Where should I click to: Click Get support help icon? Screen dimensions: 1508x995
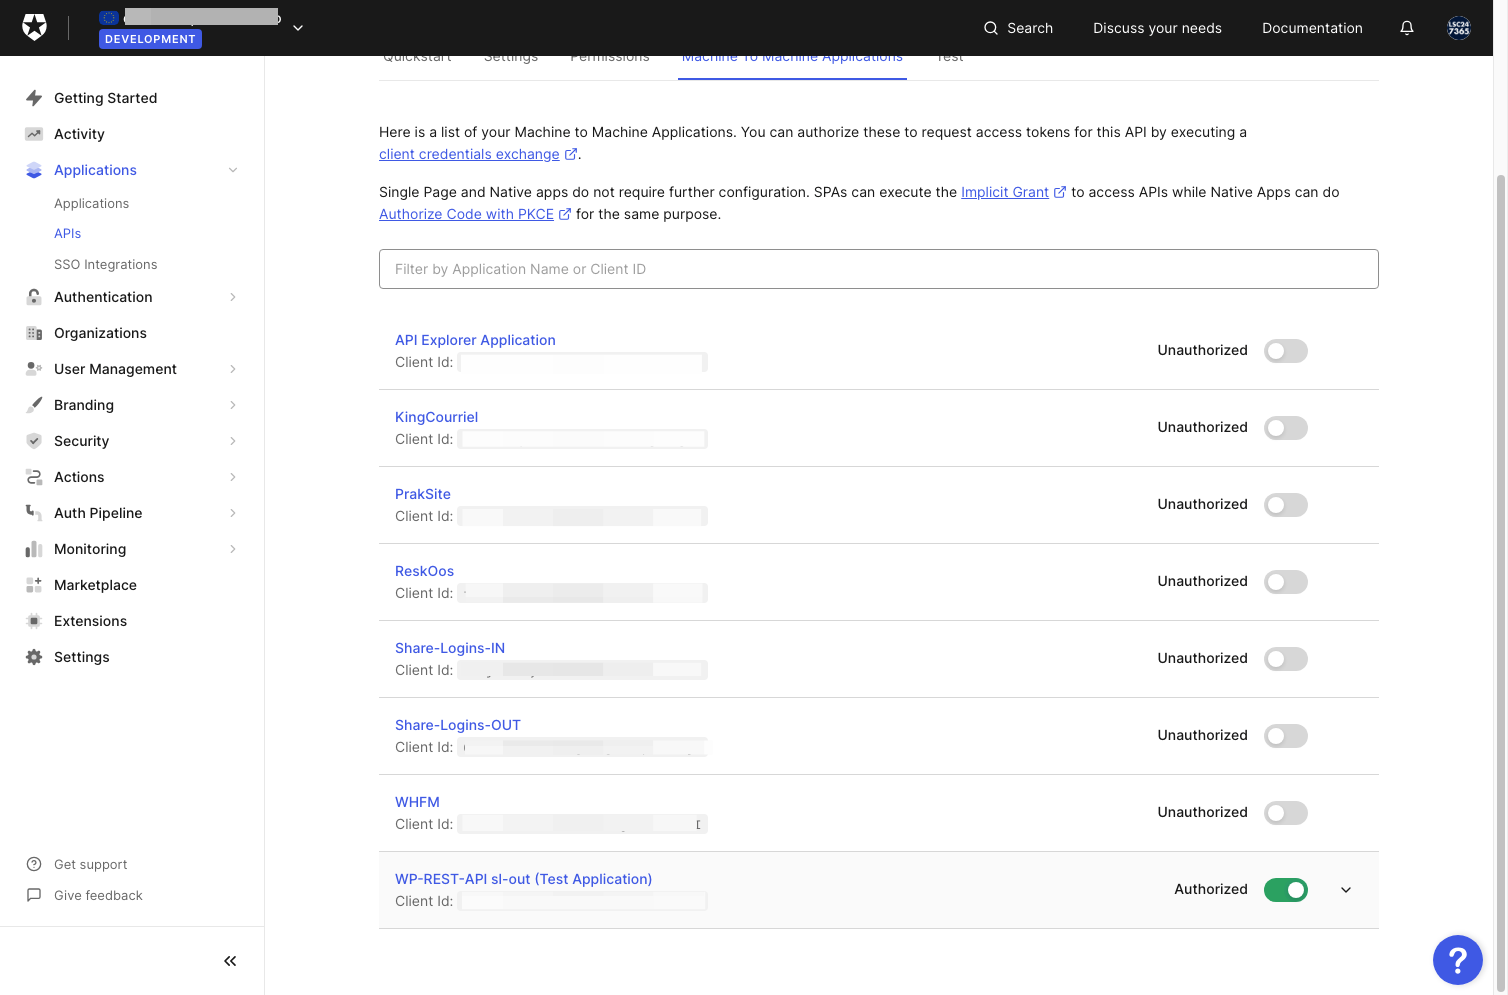(x=34, y=864)
